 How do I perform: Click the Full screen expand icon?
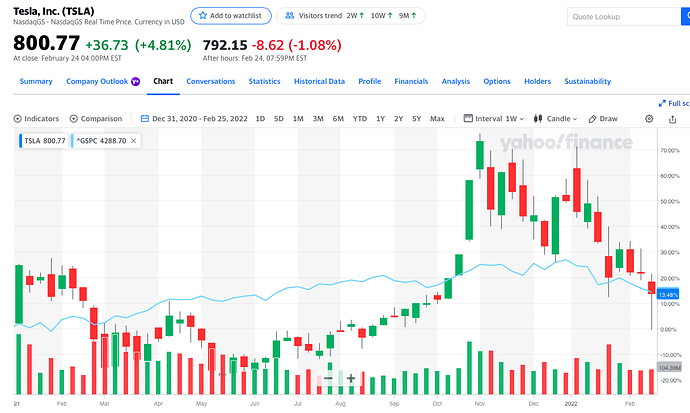coord(662,103)
